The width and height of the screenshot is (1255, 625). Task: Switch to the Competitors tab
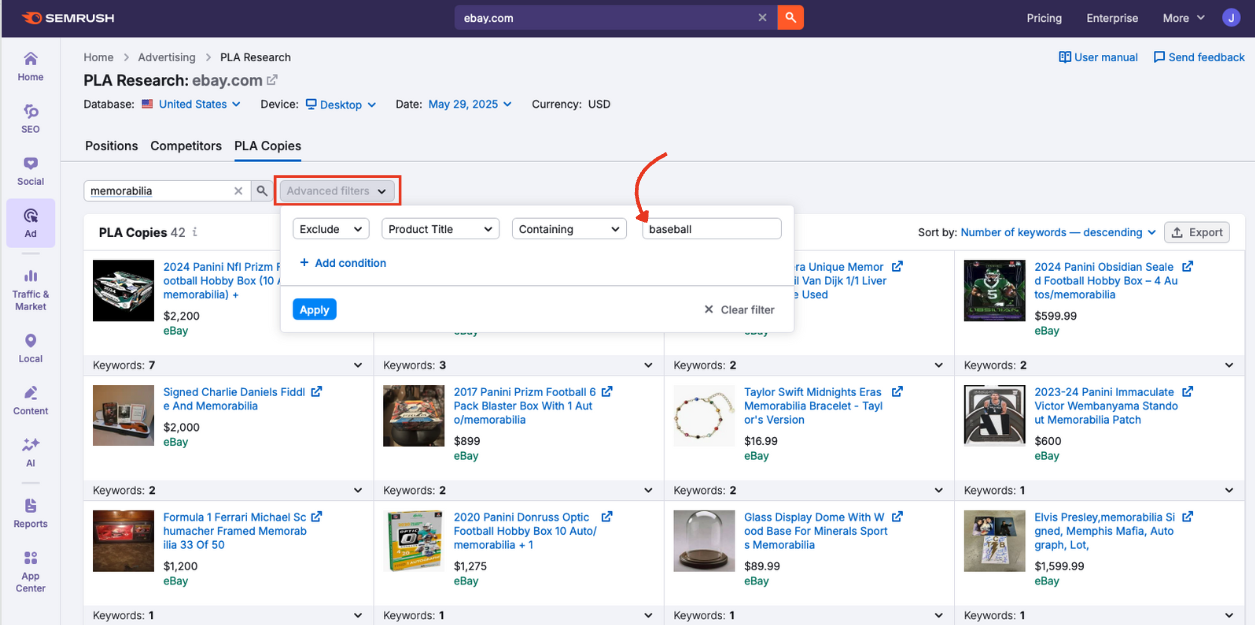click(185, 146)
